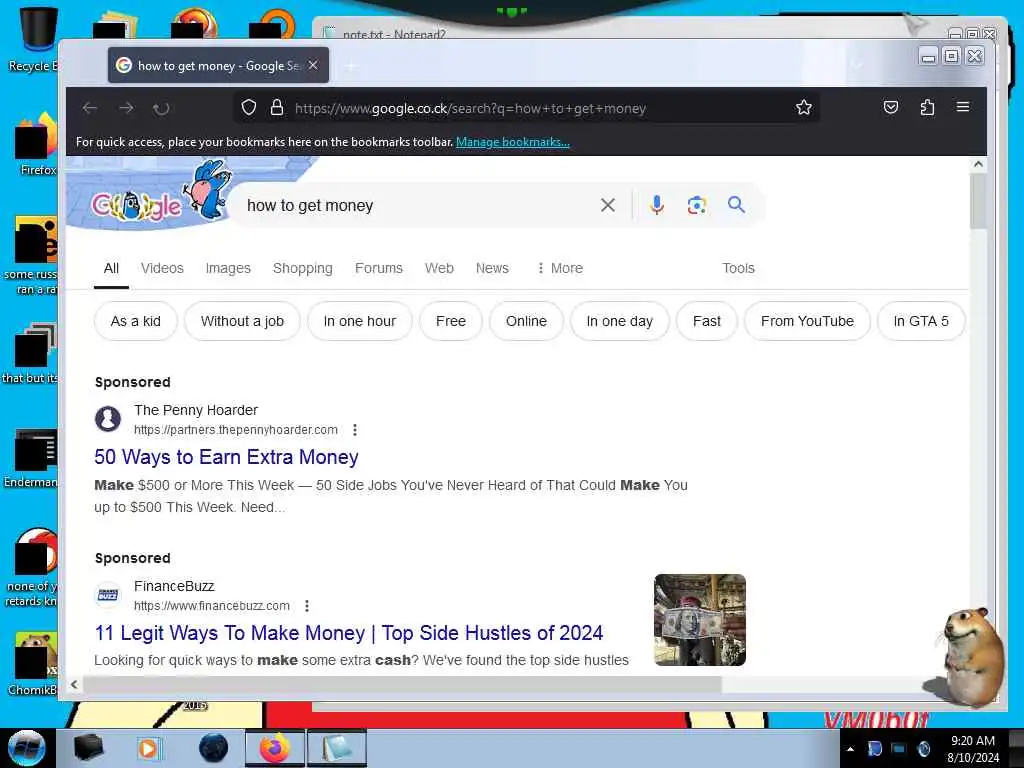1024x768 pixels.
Task: Open the Tools search options
Action: coord(738,268)
